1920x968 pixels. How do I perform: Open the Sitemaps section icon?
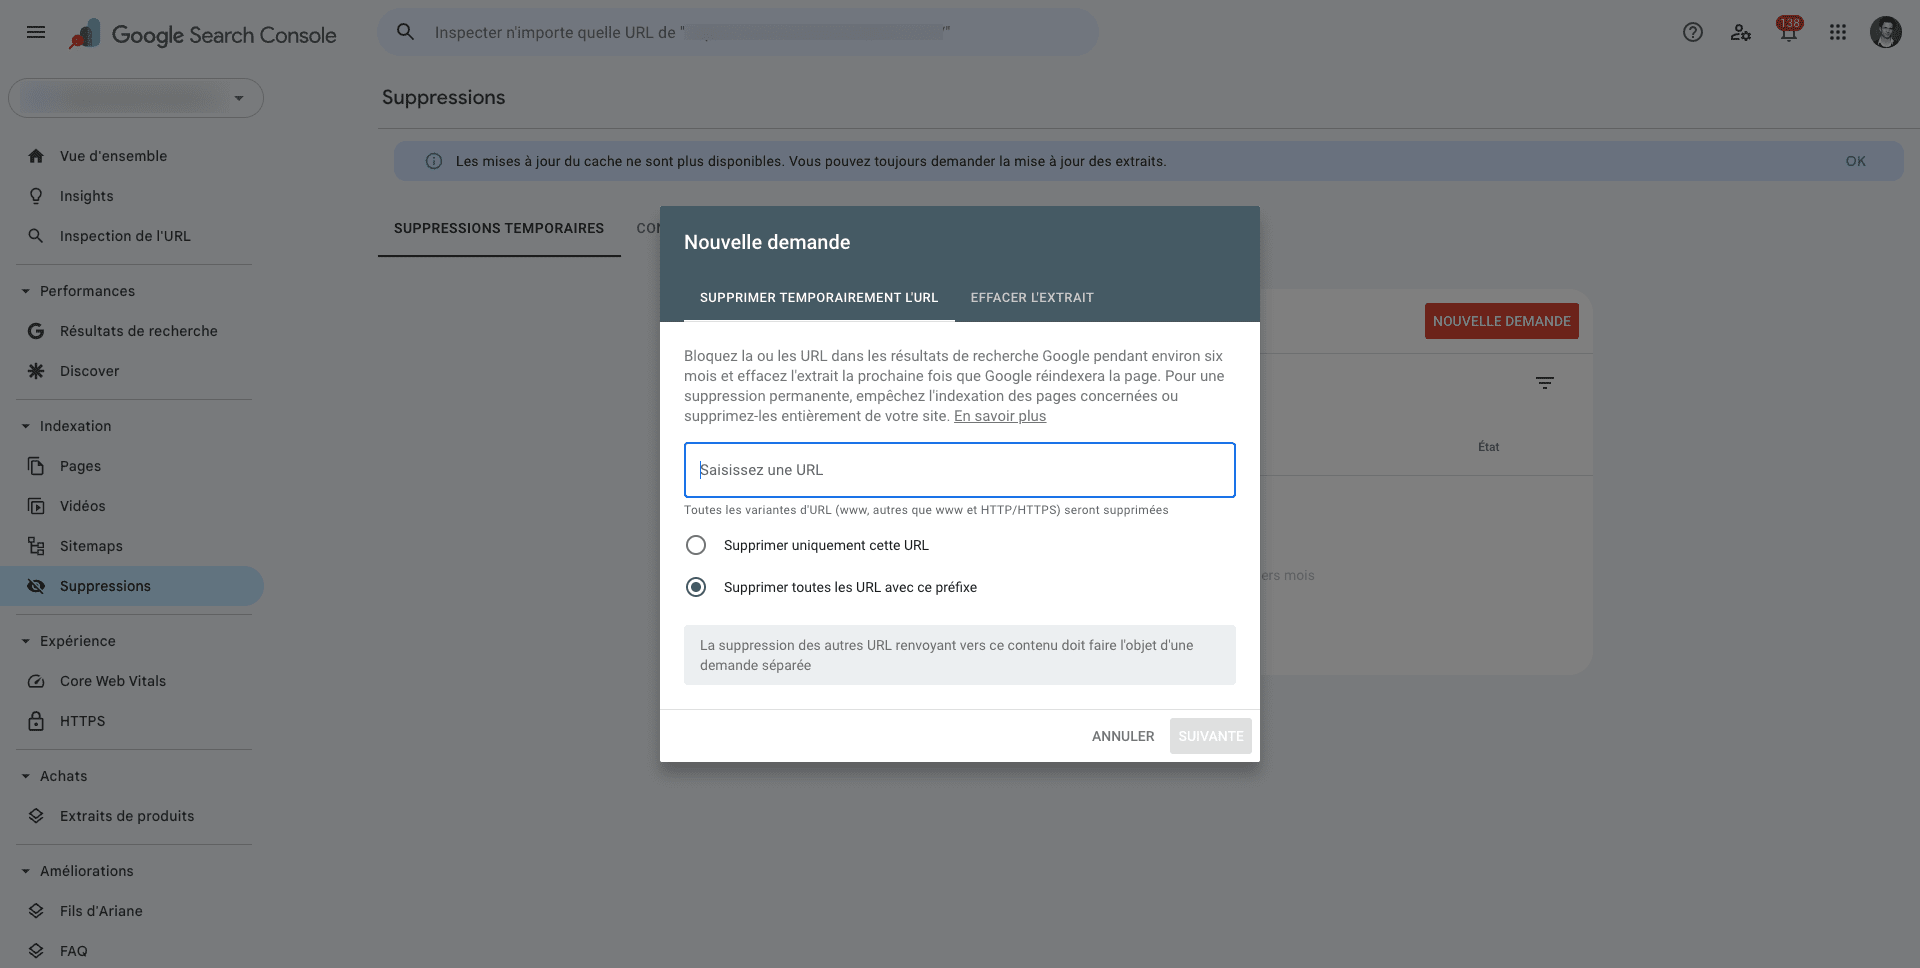coord(36,546)
